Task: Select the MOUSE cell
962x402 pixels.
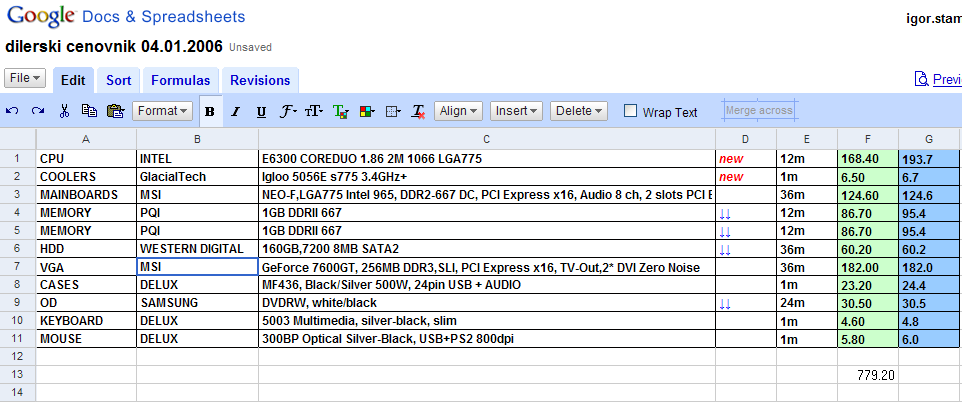Action: (x=86, y=338)
